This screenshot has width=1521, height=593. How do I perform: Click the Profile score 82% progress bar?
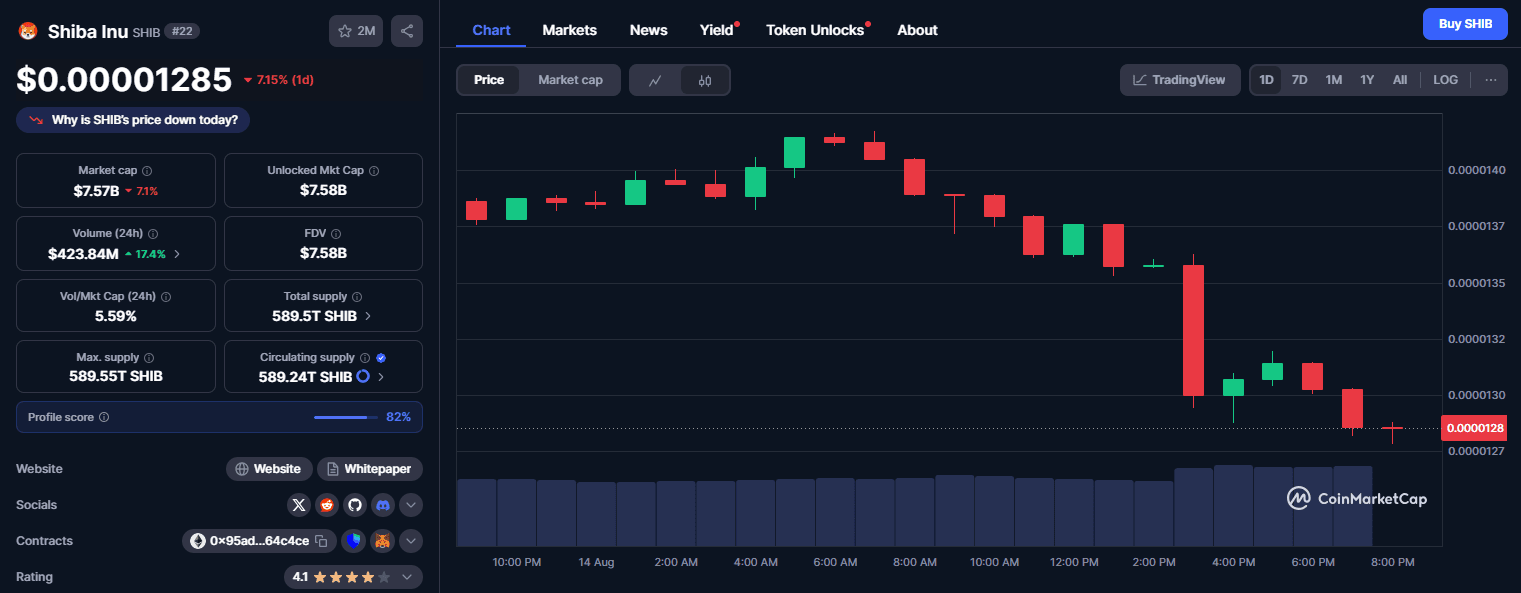(x=346, y=417)
